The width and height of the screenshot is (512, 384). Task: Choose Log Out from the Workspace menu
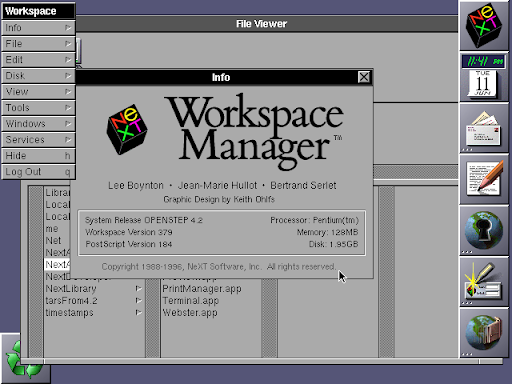pos(38,172)
